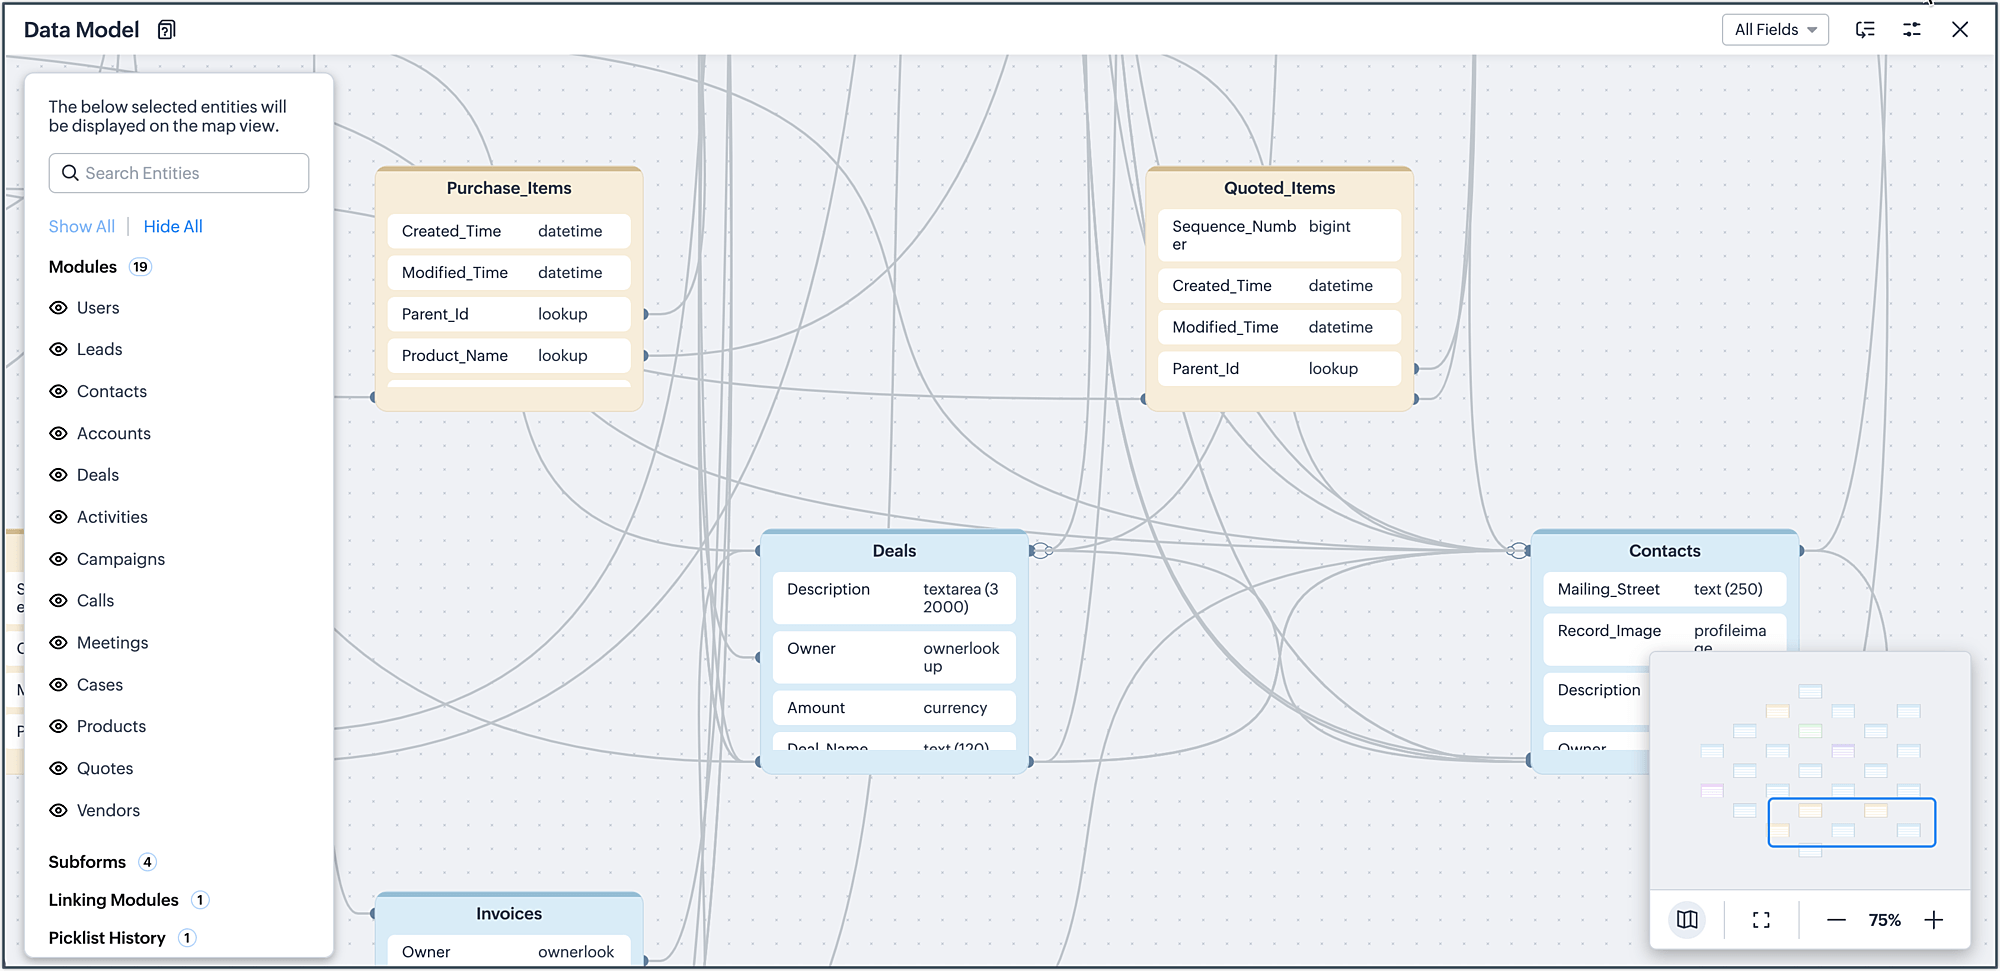This screenshot has height=971, width=2000.
Task: Click the Show All link
Action: [81, 227]
